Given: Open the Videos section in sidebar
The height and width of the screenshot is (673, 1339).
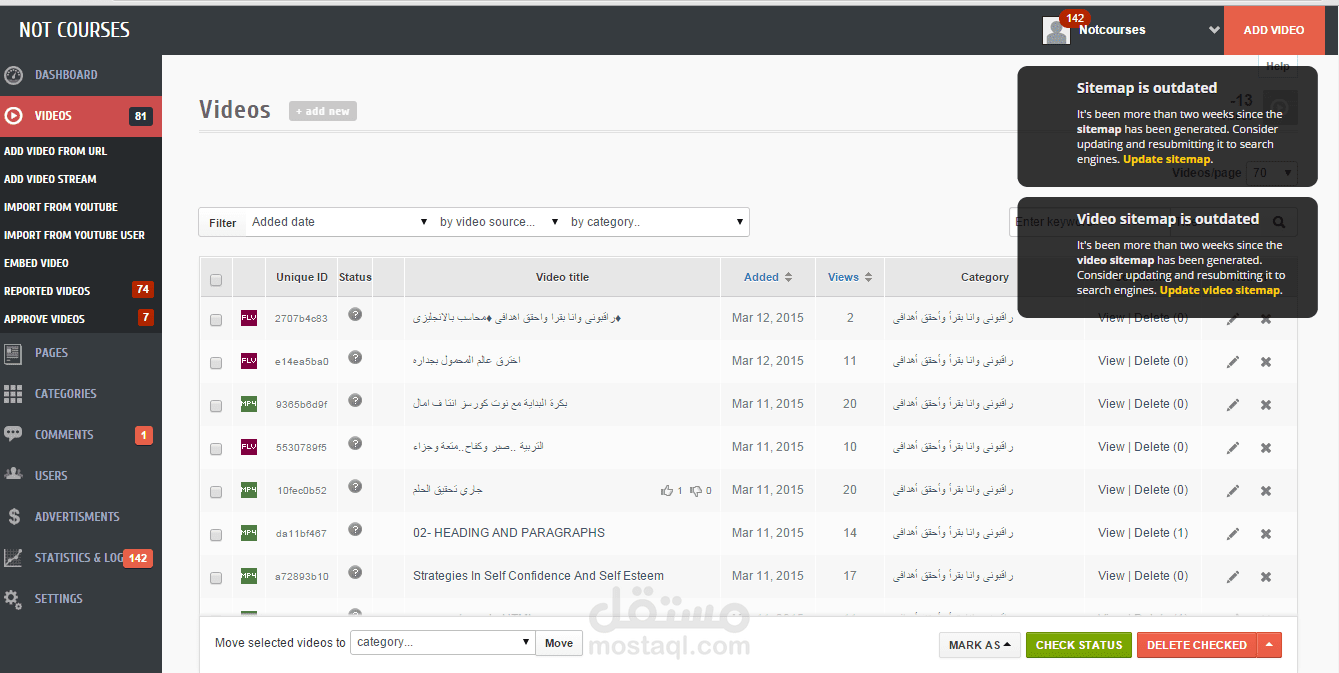Looking at the screenshot, I should [x=80, y=116].
